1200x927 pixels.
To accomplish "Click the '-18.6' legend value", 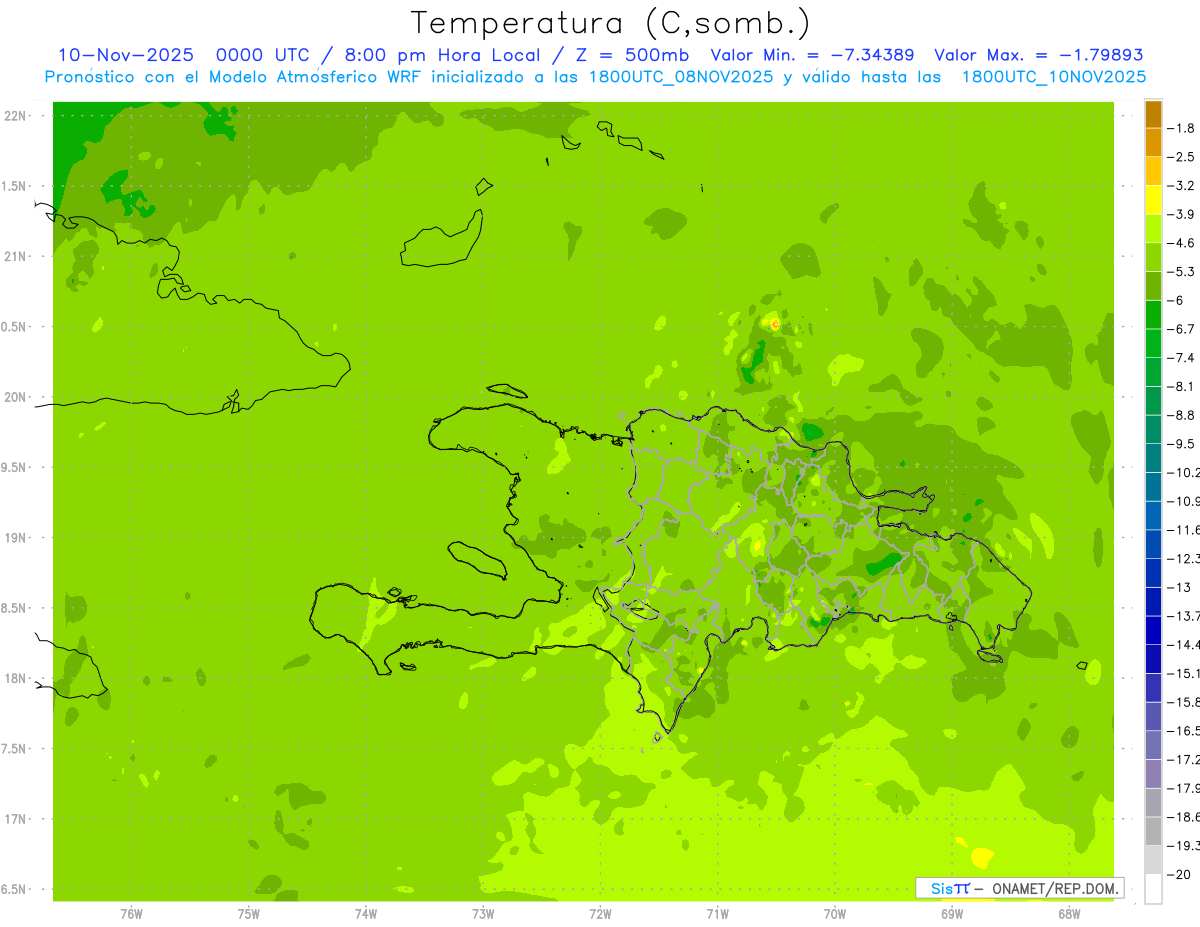I will point(1183,817).
